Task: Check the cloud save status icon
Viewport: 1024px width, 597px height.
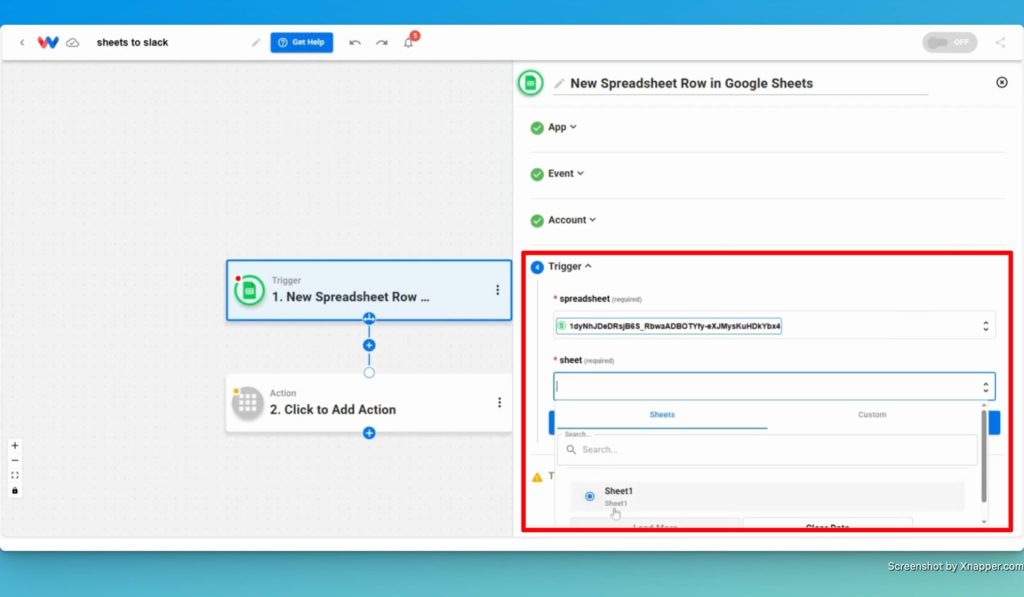Action: pos(72,42)
